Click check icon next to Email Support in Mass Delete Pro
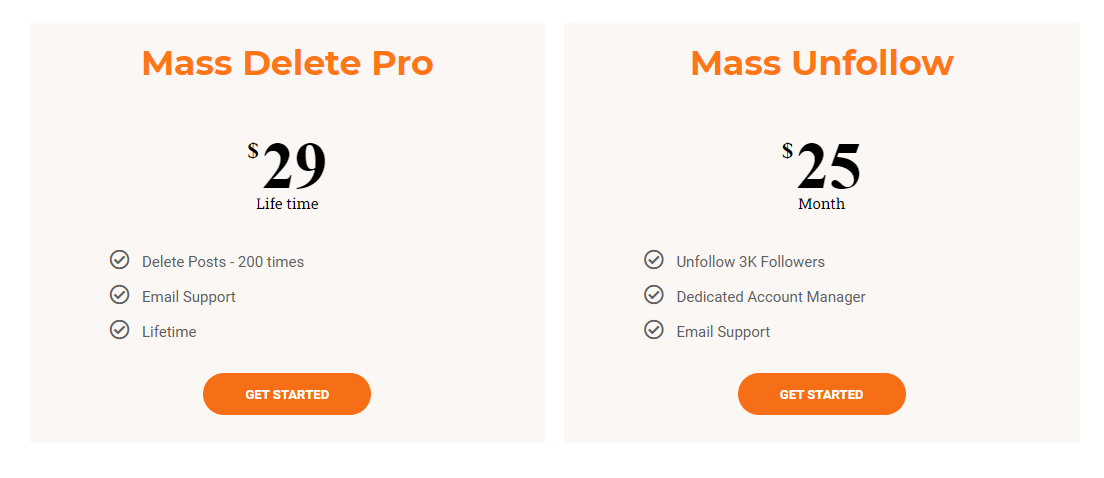The image size is (1104, 478). [x=120, y=295]
